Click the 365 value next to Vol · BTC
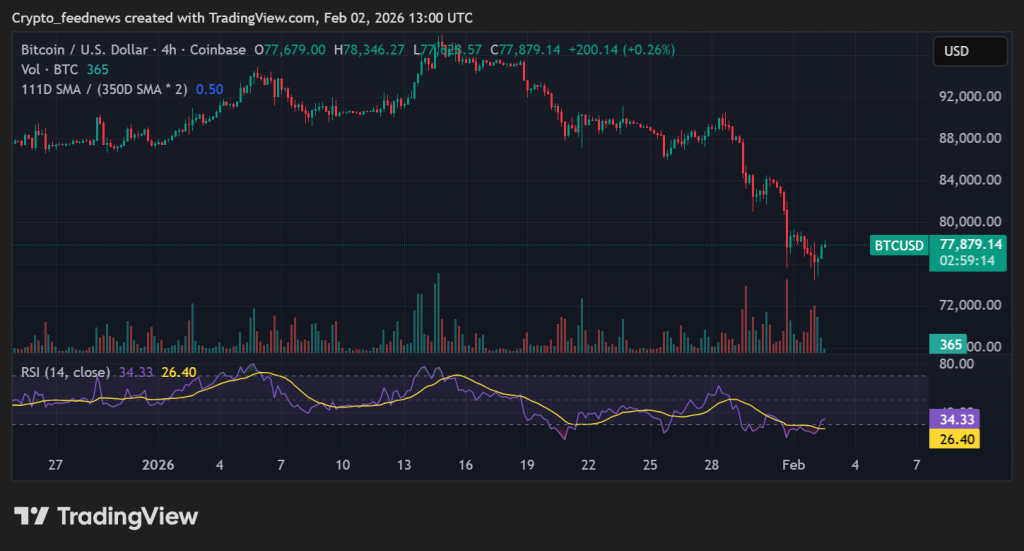 pyautogui.click(x=97, y=69)
